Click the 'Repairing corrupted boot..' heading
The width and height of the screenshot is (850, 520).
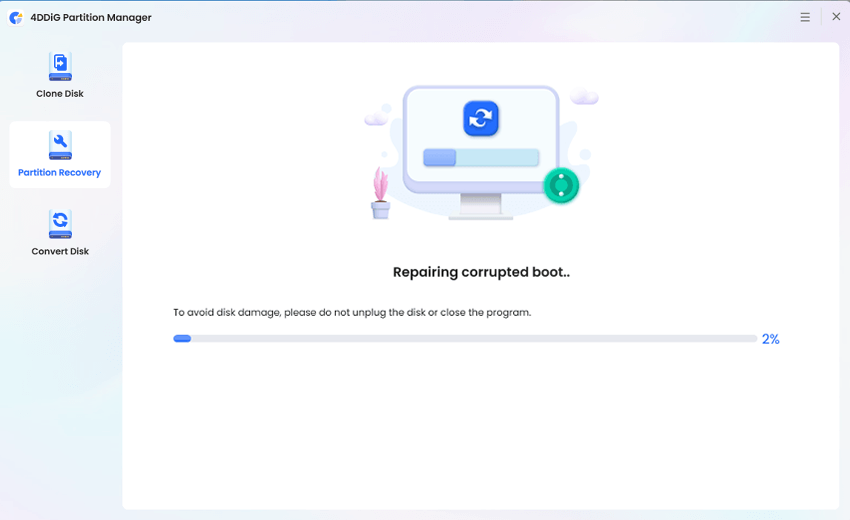coord(481,272)
